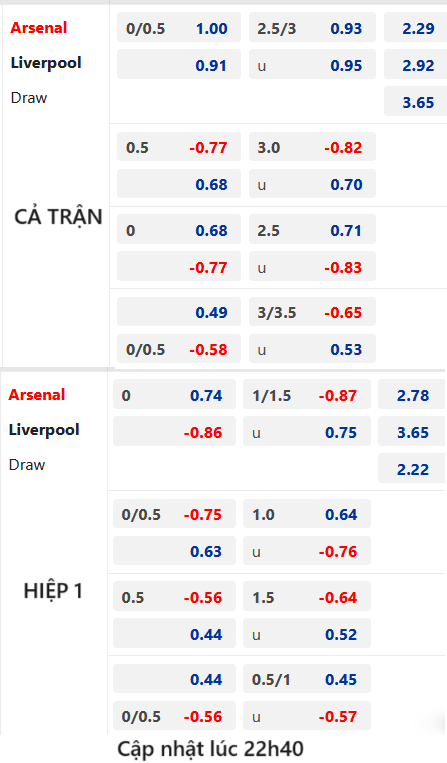The width and height of the screenshot is (447, 763).
Task: Pick first-half Draw odds 2.22
Action: tap(411, 468)
